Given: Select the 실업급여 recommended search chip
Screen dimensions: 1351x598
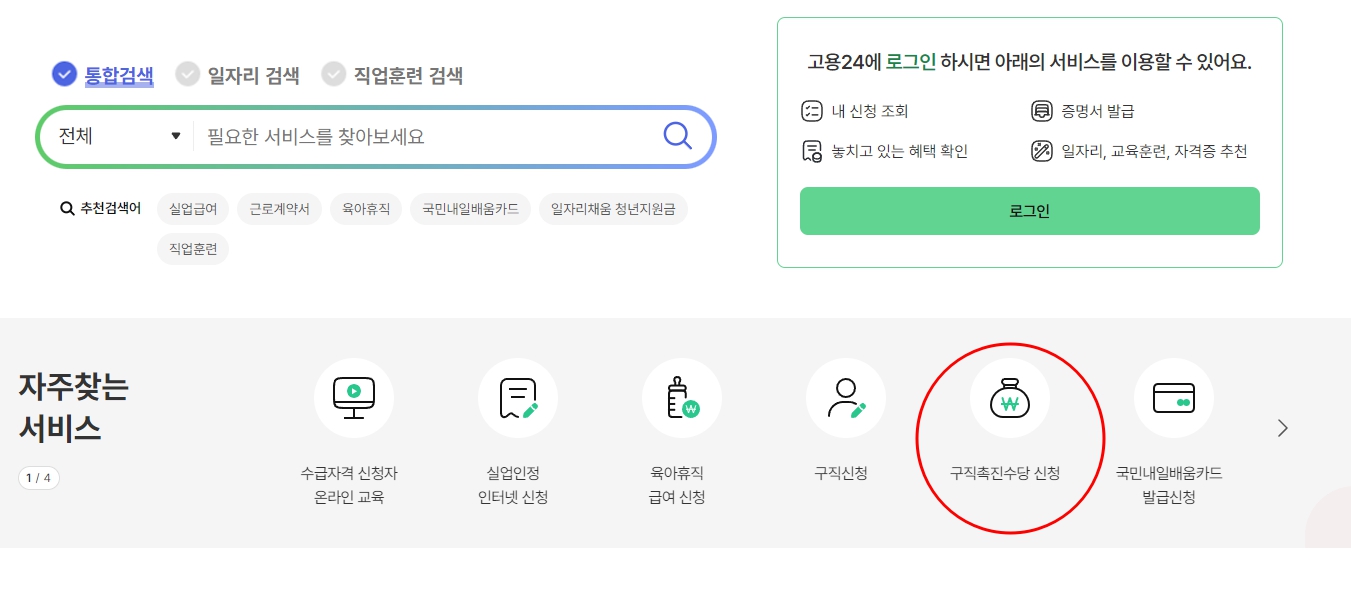Looking at the screenshot, I should point(192,208).
